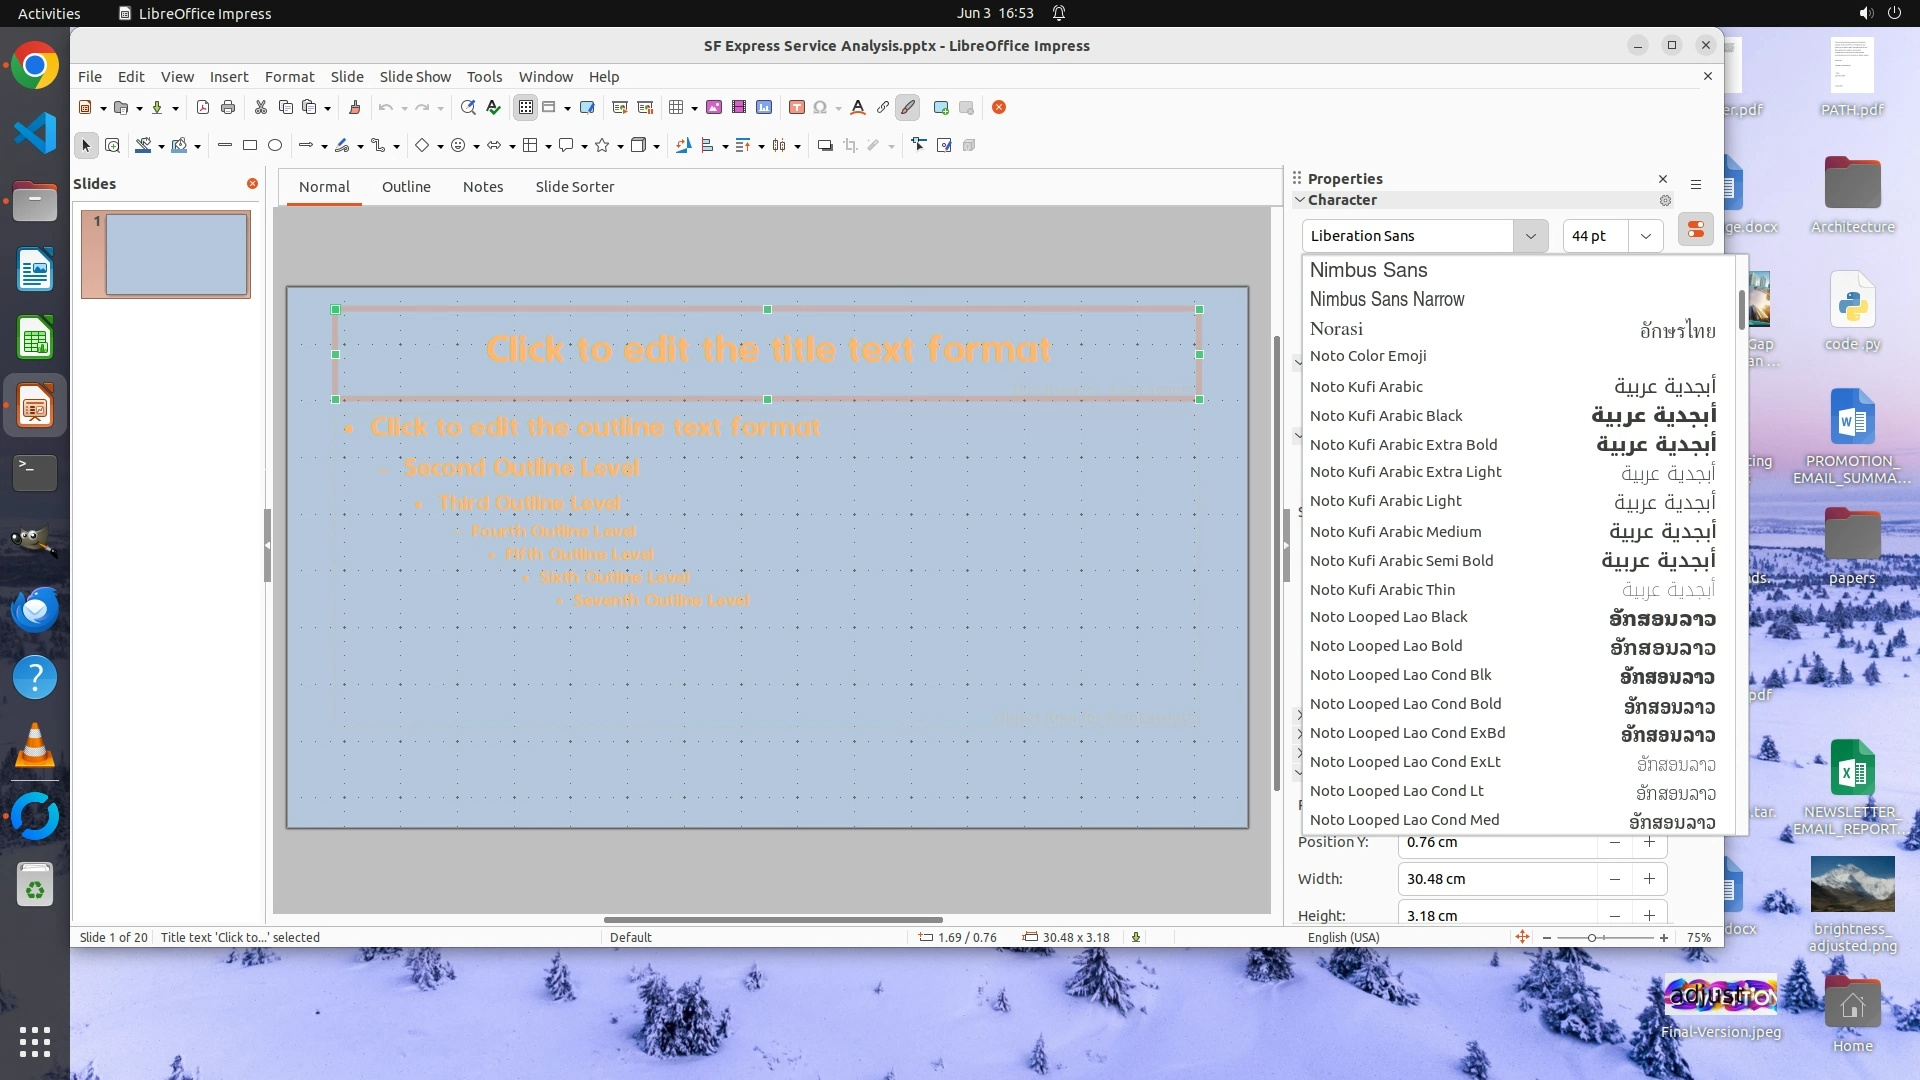Choose Noto Kufi Arabic Medium font
Image resolution: width=1920 pixels, height=1080 pixels.
(1396, 532)
